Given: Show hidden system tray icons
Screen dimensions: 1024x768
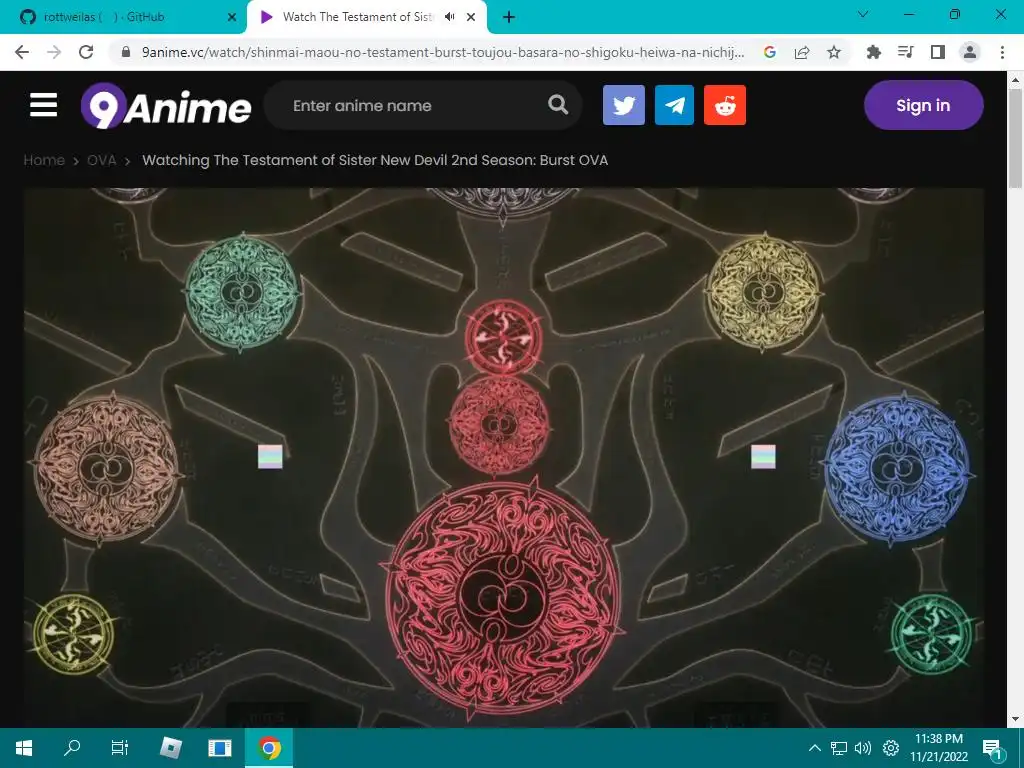Looking at the screenshot, I should pos(814,748).
